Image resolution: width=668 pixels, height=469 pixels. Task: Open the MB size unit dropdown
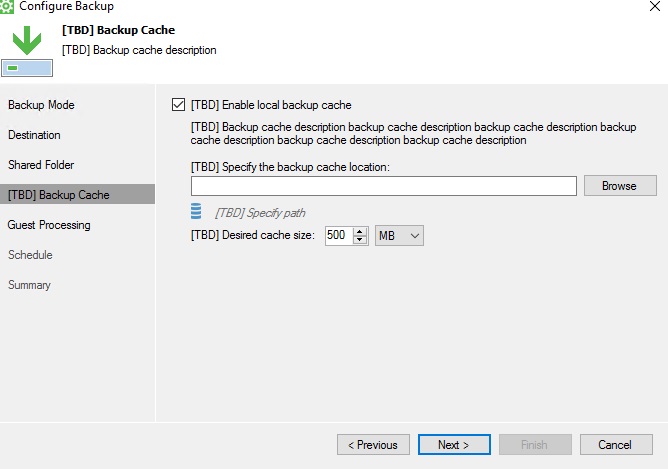(x=399, y=236)
